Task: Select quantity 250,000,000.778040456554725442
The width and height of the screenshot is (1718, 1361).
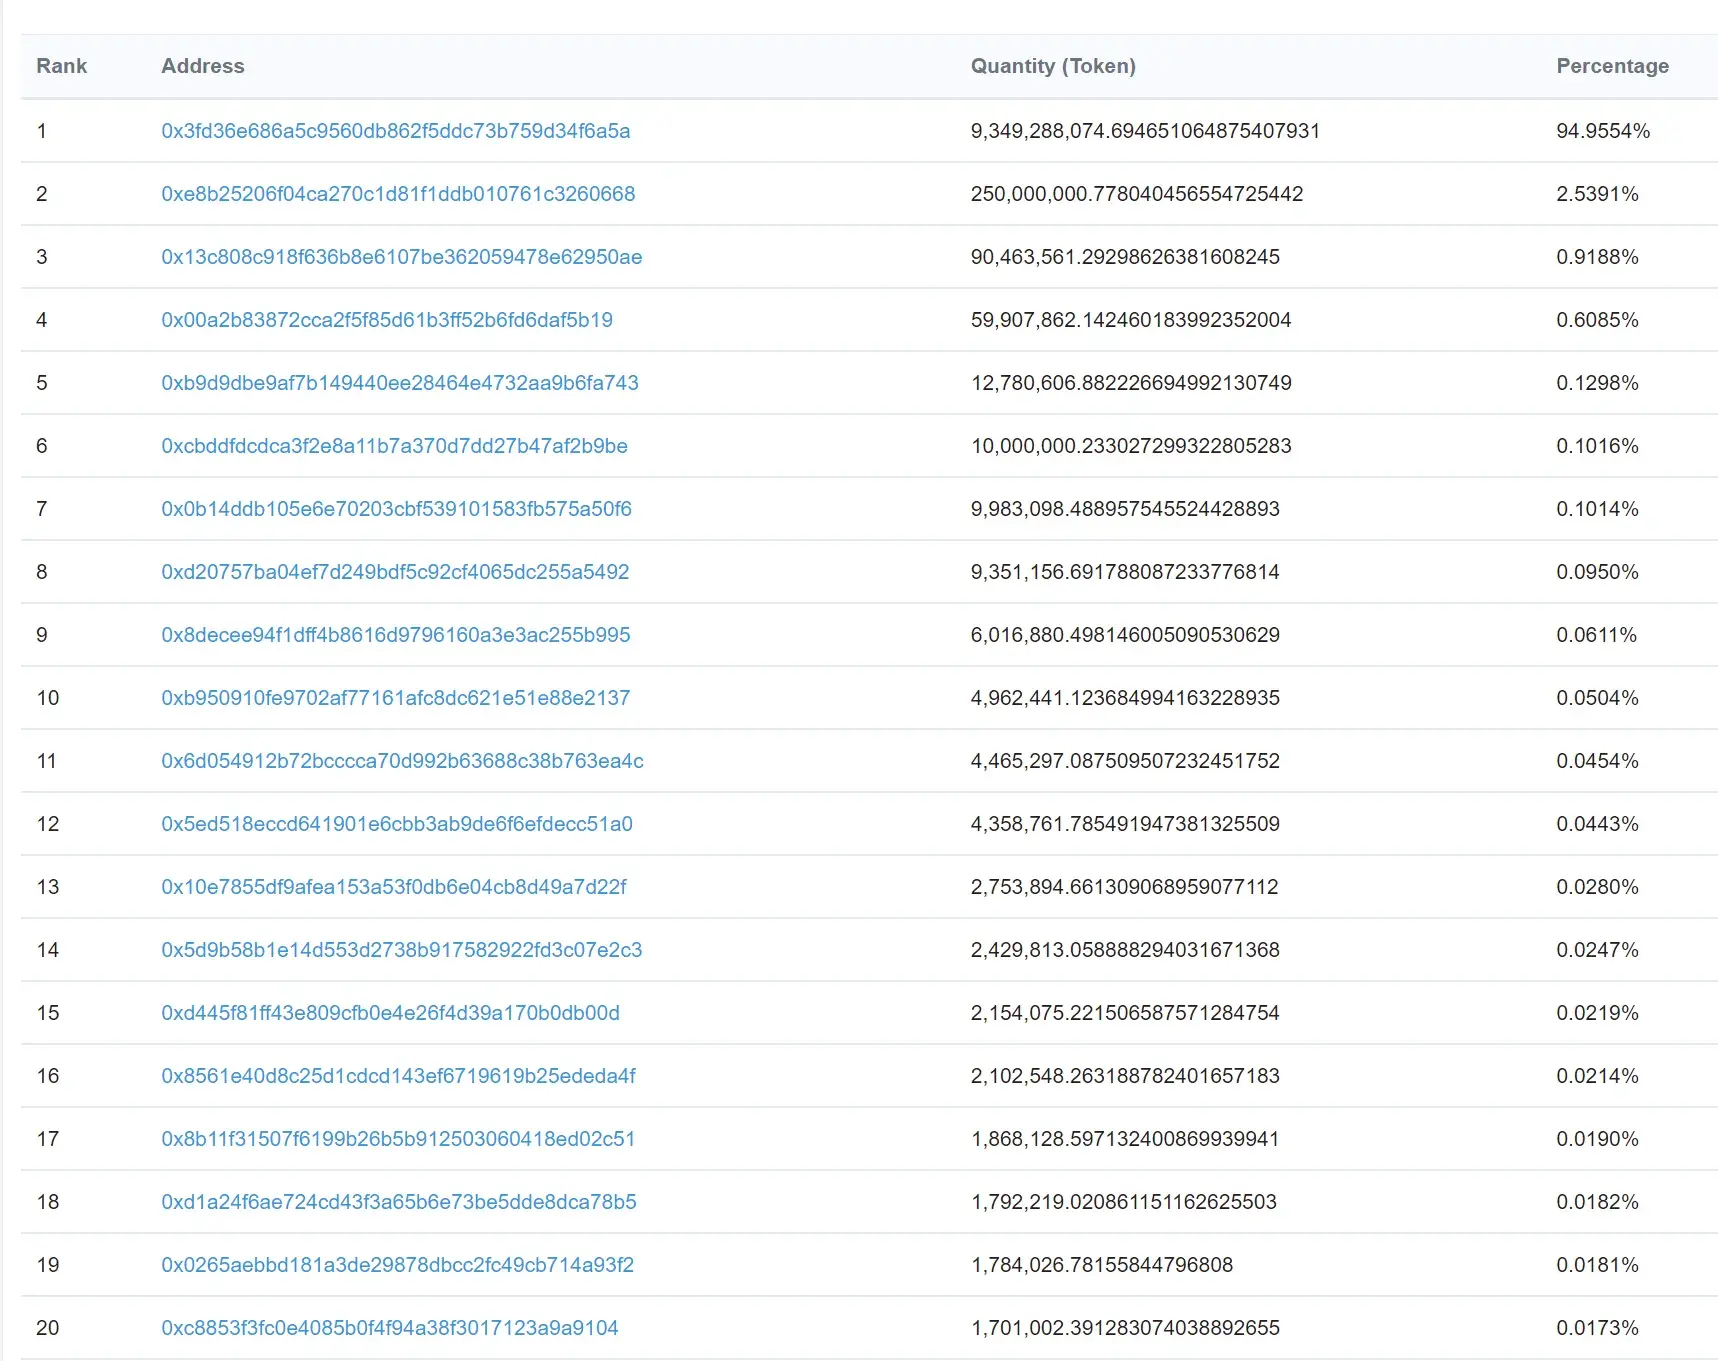Action: (1137, 194)
